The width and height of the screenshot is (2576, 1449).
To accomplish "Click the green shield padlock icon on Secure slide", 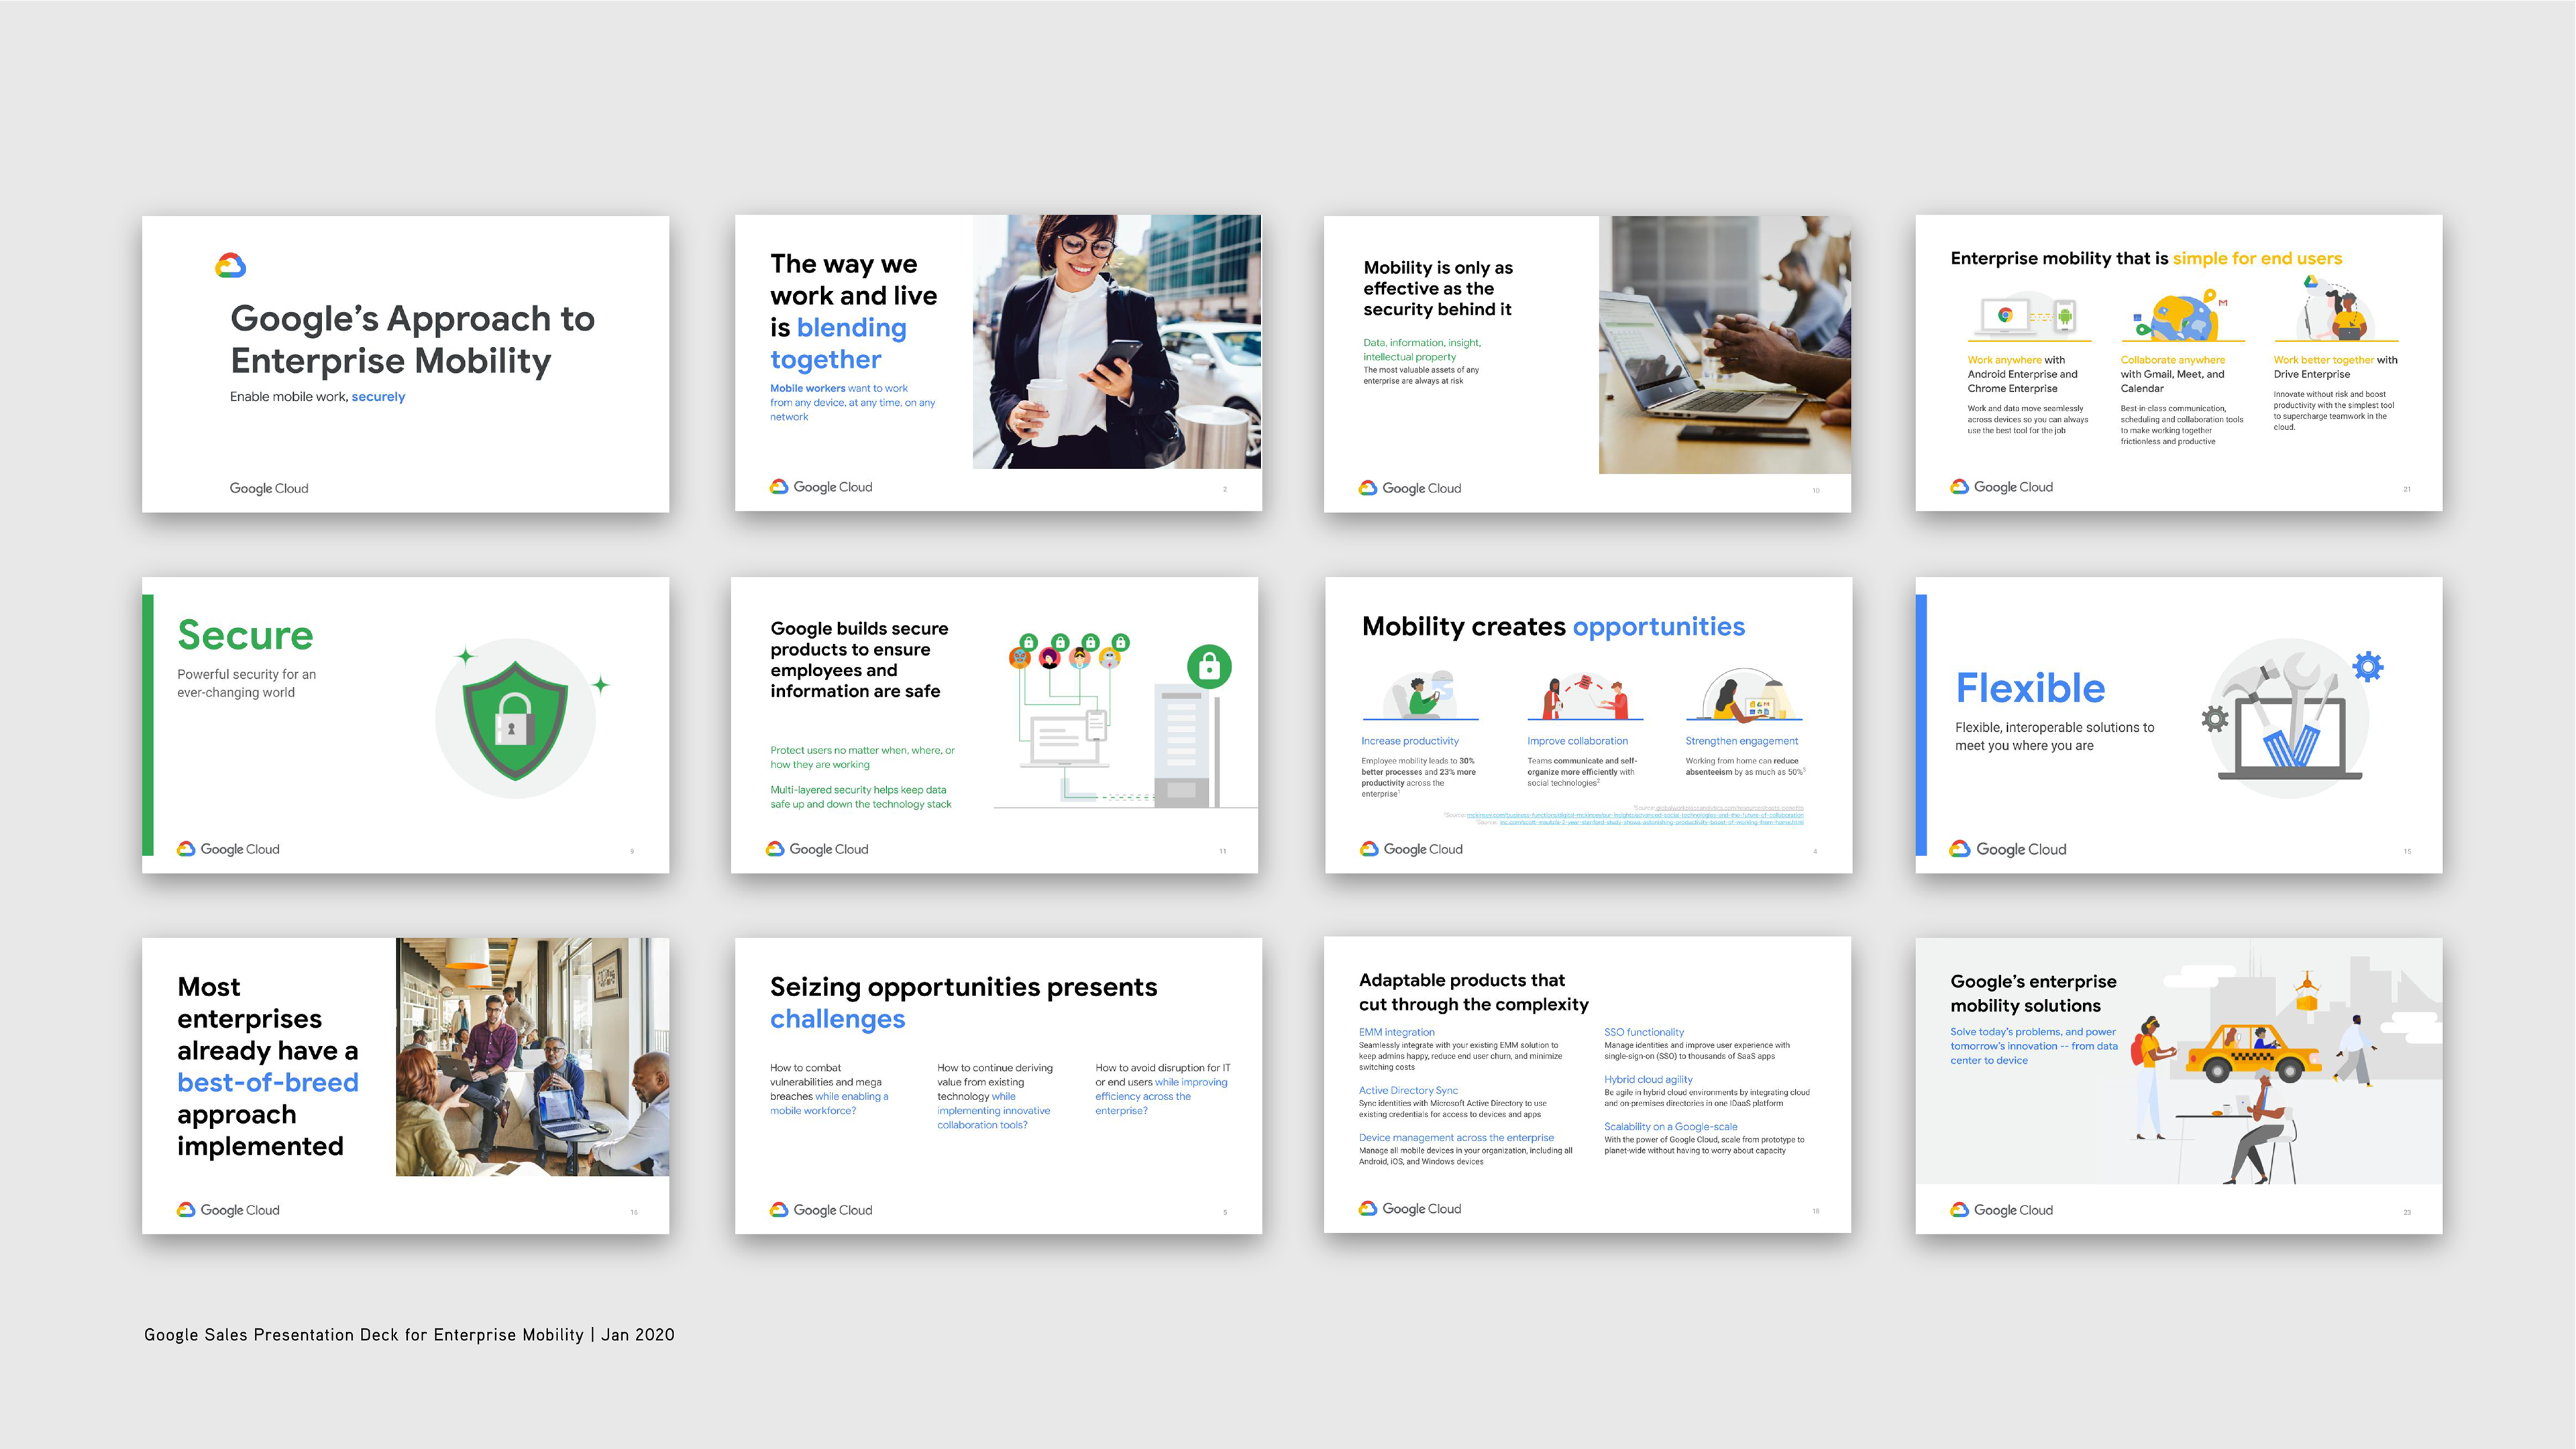I will pos(515,719).
